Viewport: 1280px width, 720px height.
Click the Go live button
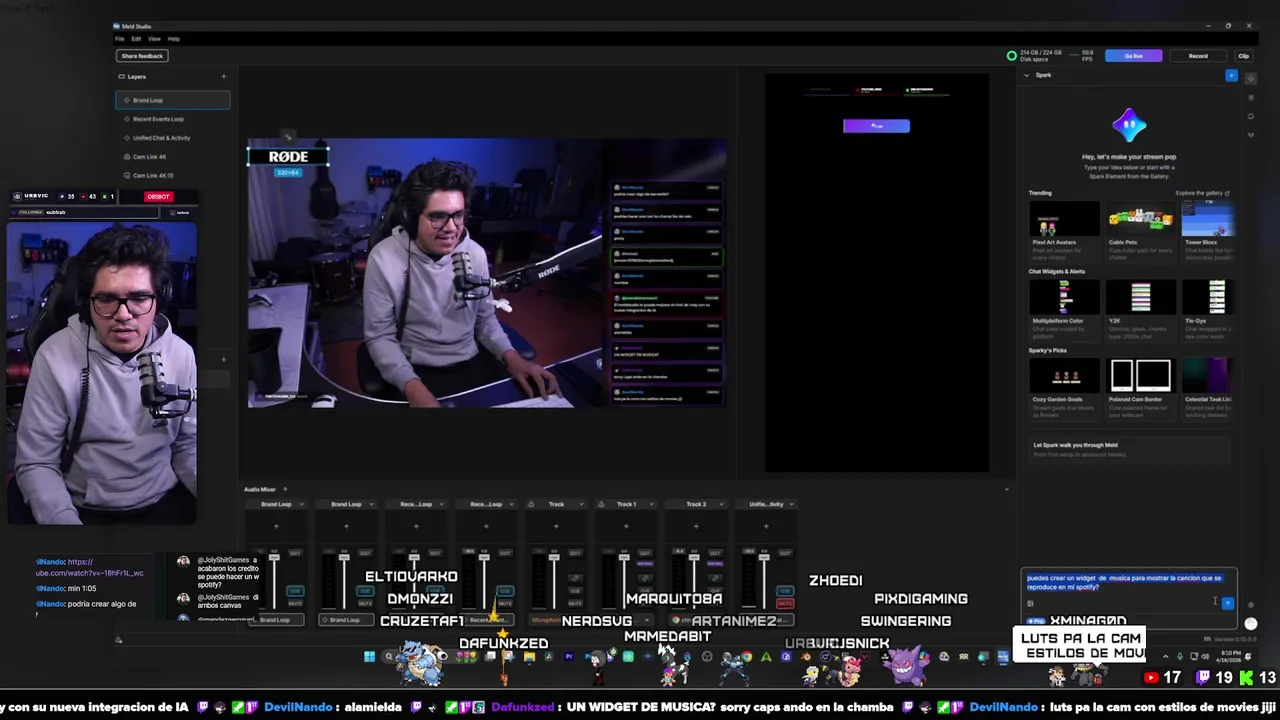point(1133,56)
